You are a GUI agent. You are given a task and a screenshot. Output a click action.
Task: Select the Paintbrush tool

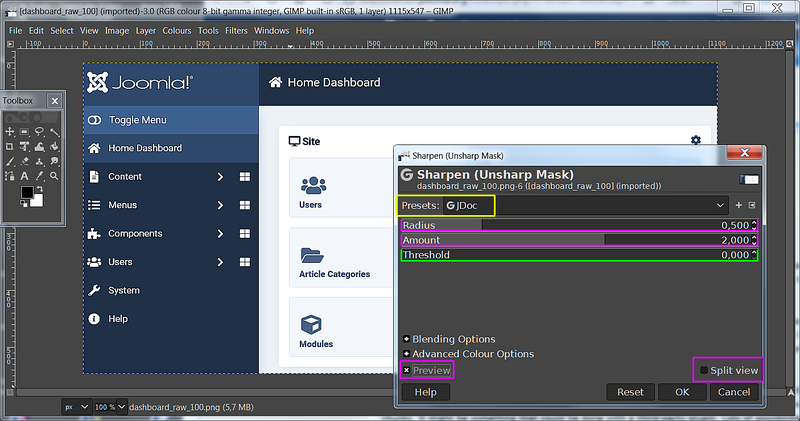[x=10, y=161]
